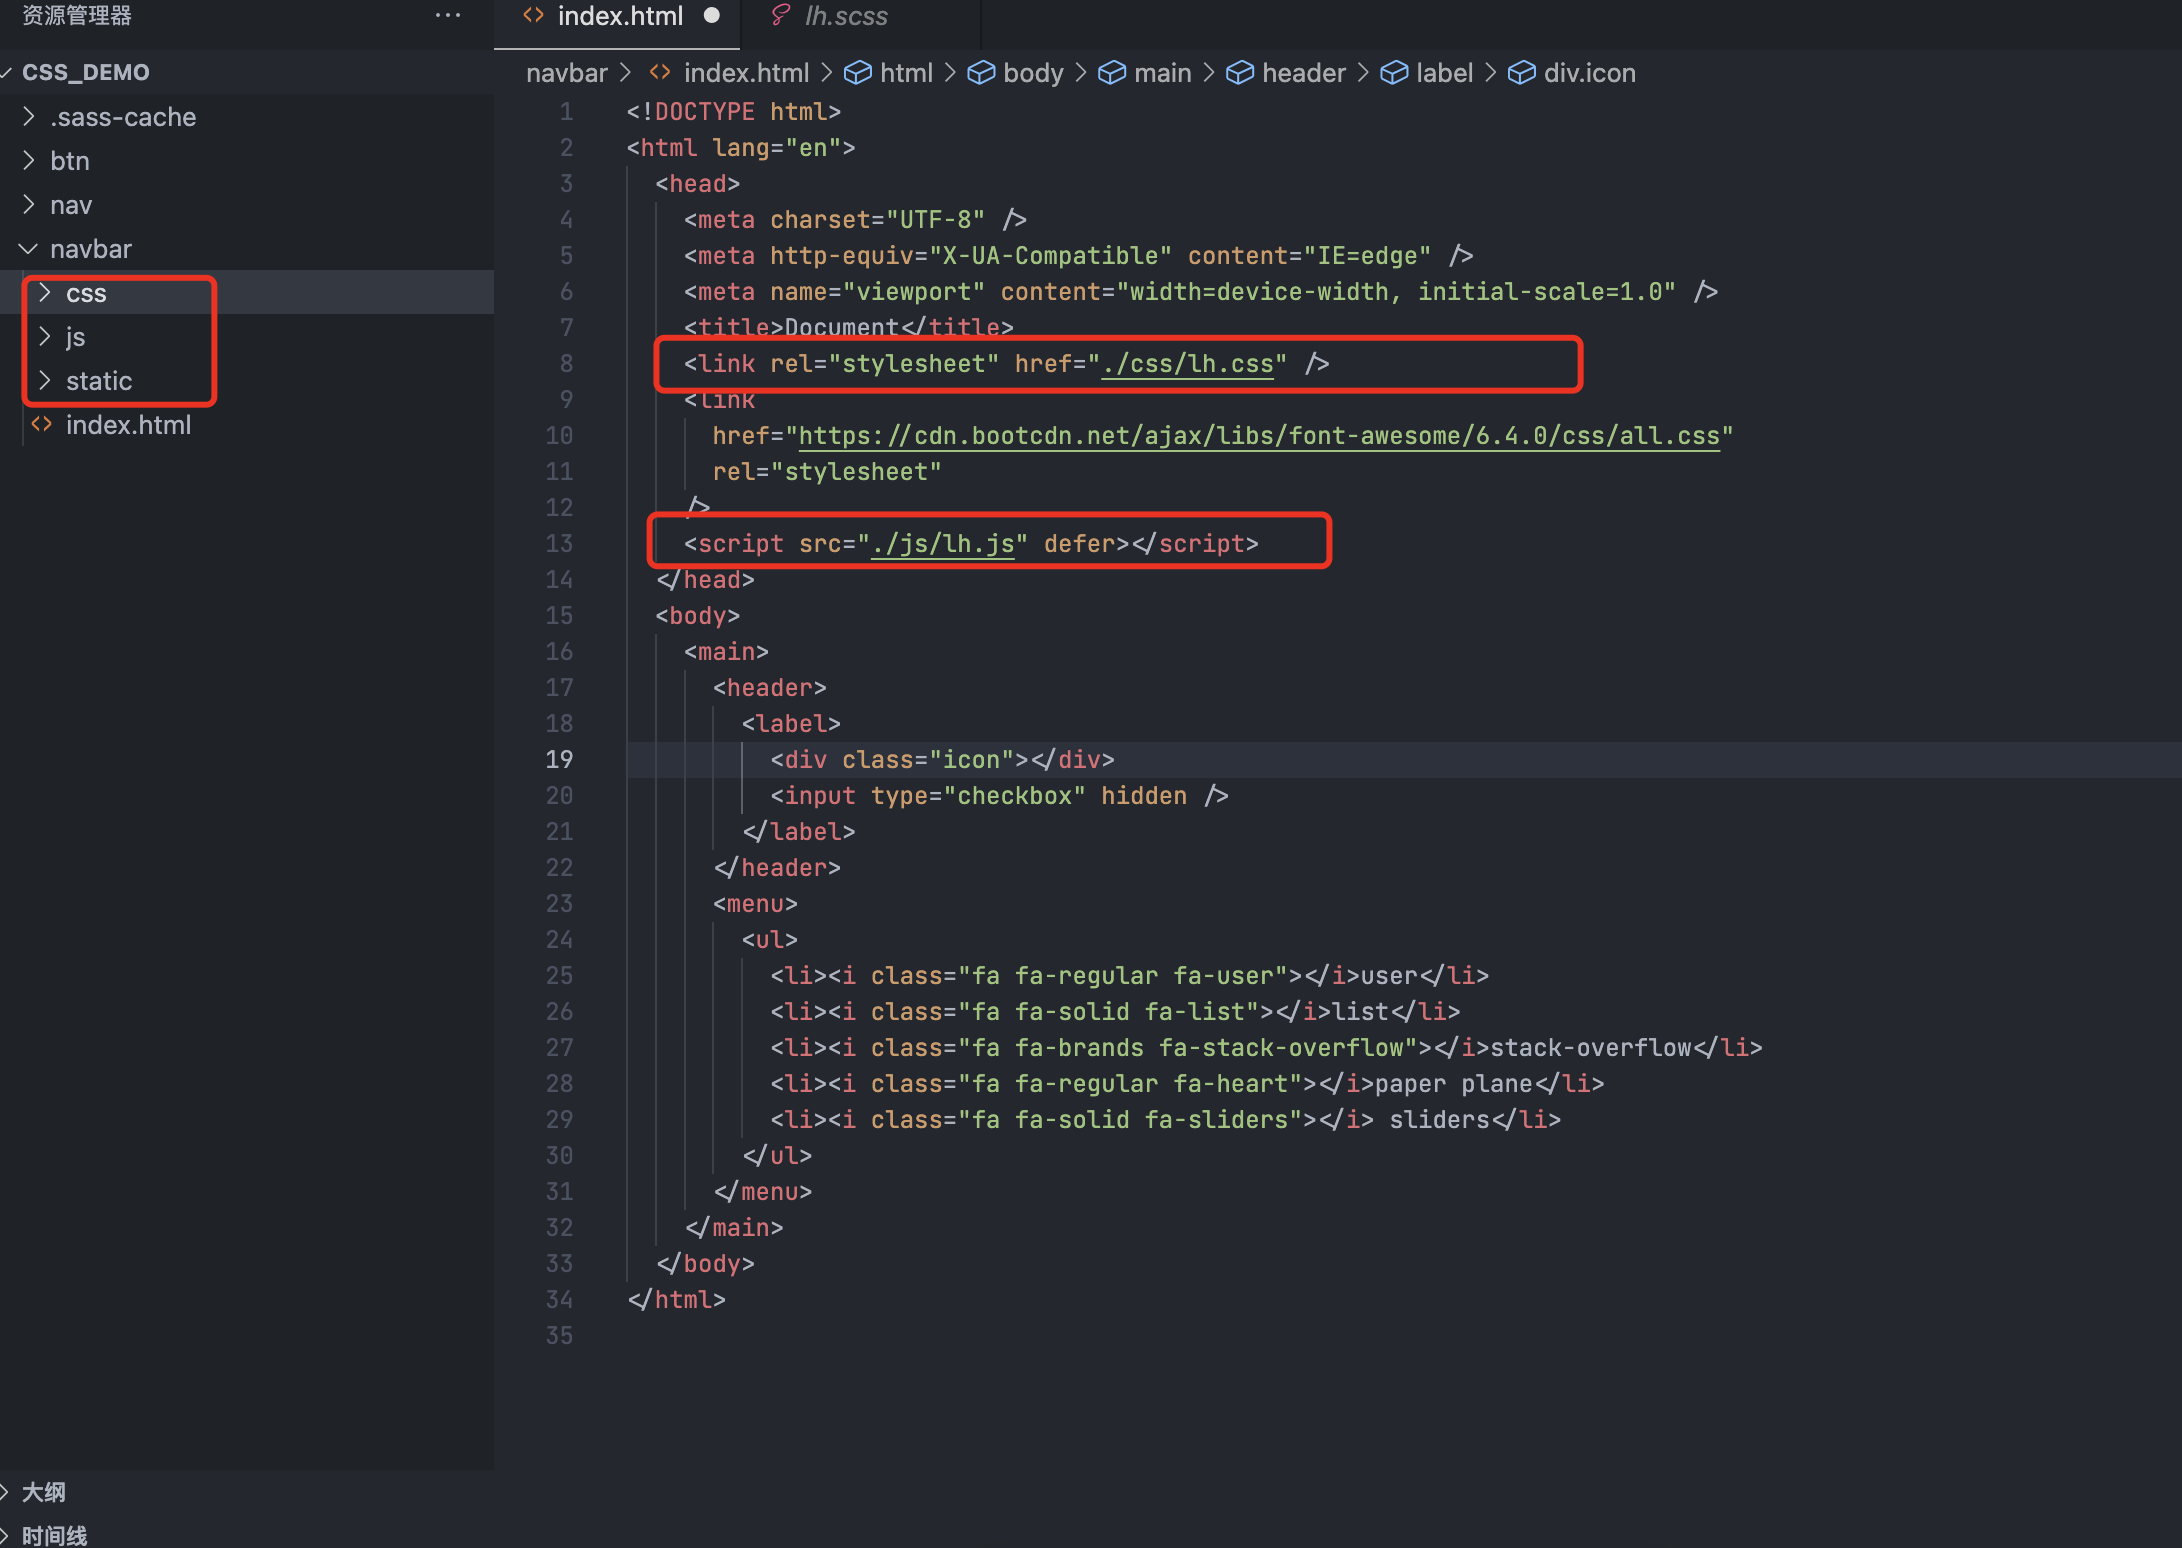
Task: Click the cube icon before div.icon breadcrumb
Action: (x=1521, y=73)
